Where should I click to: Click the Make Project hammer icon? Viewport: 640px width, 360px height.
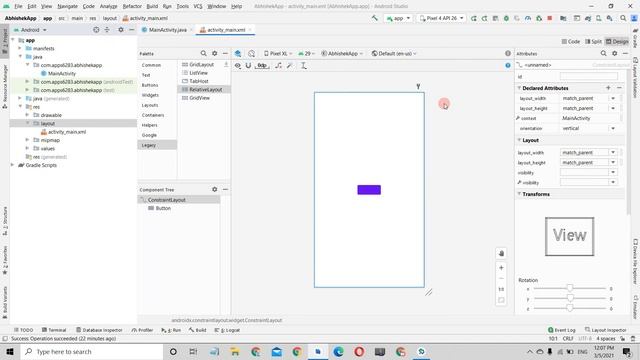[374, 18]
